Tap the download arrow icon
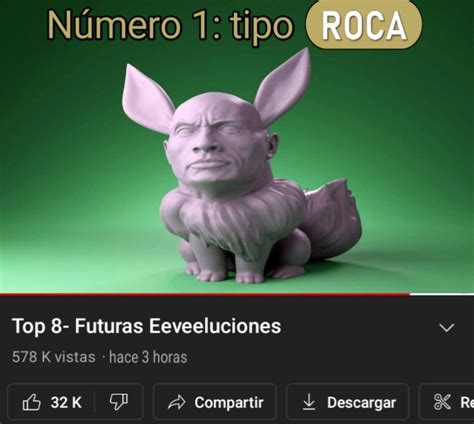474x424 pixels. (x=309, y=402)
